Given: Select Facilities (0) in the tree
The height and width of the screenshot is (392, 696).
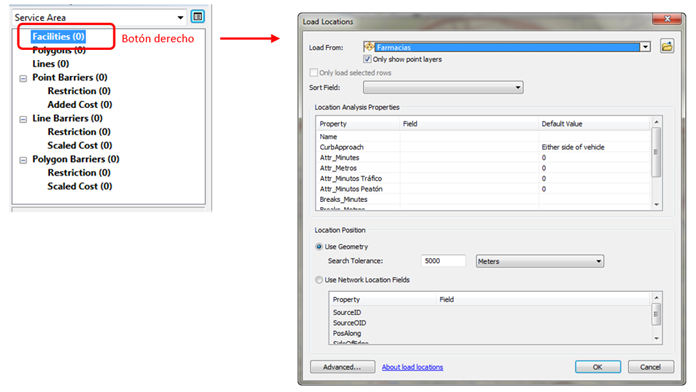Looking at the screenshot, I should point(58,36).
